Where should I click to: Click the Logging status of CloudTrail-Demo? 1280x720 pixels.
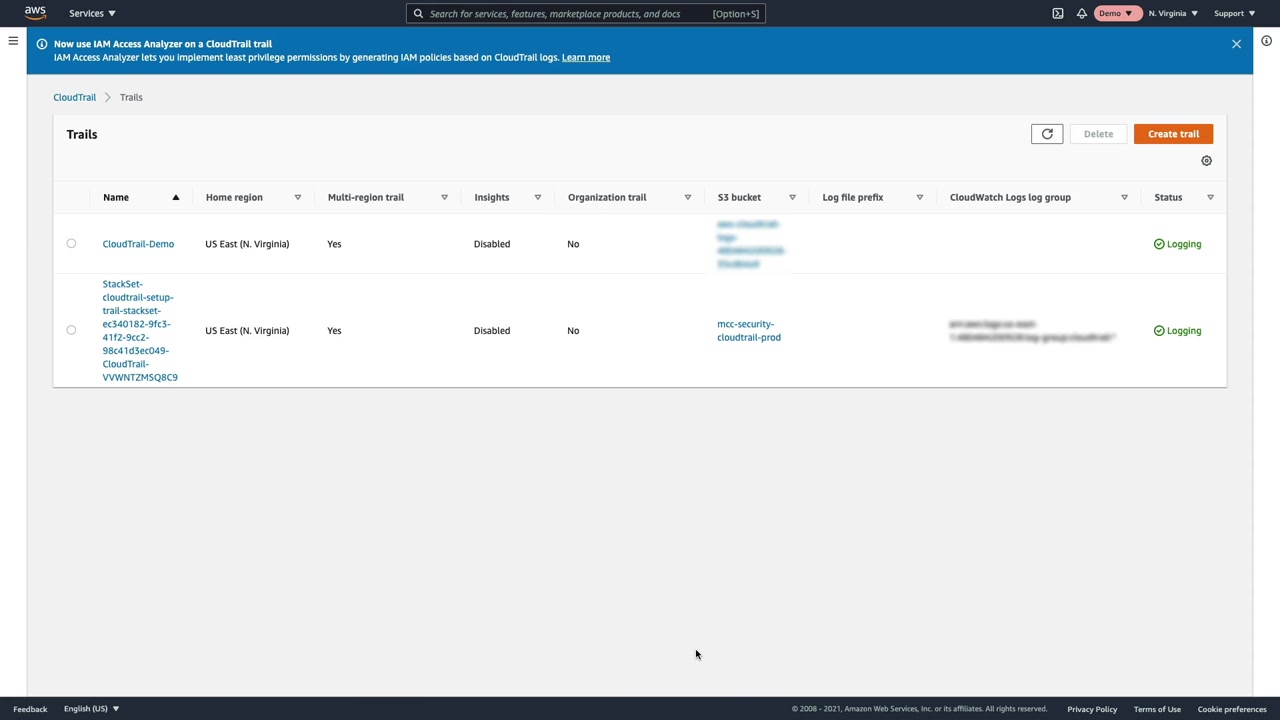pos(1177,244)
